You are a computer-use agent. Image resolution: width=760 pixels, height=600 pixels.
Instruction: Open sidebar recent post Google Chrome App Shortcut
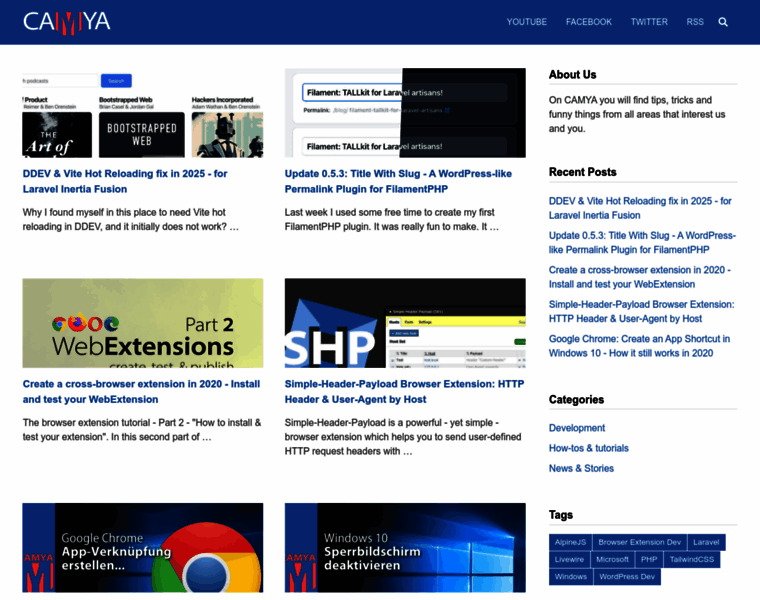click(x=639, y=346)
